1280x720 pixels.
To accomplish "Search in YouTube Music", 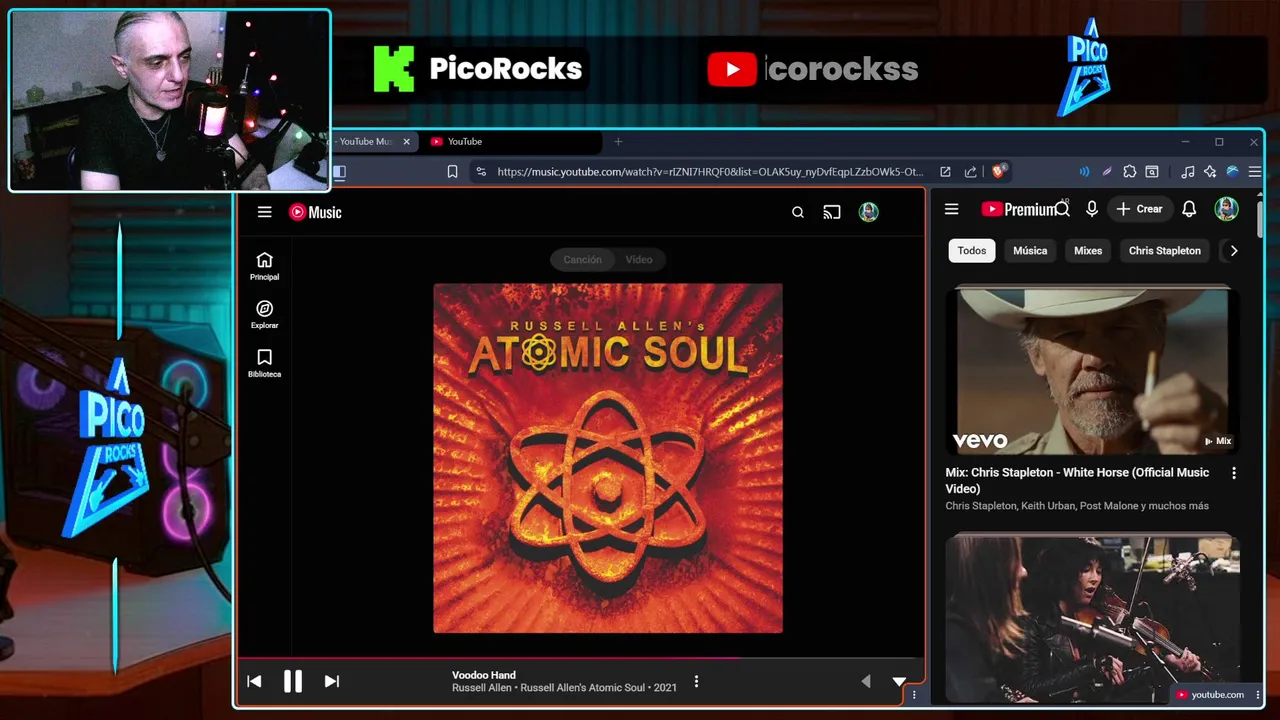I will pyautogui.click(x=798, y=212).
